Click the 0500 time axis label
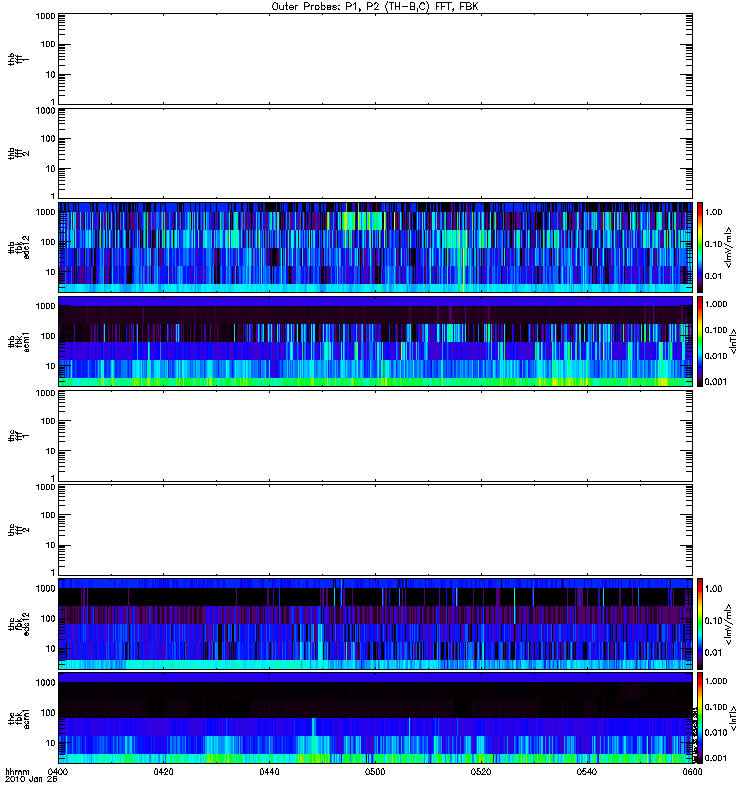Viewport: 750px width, 800px height. 375,771
